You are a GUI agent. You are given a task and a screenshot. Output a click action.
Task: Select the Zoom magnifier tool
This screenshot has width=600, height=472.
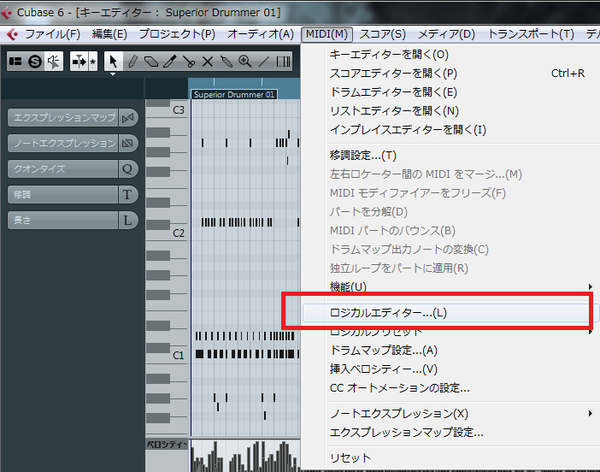(x=245, y=61)
